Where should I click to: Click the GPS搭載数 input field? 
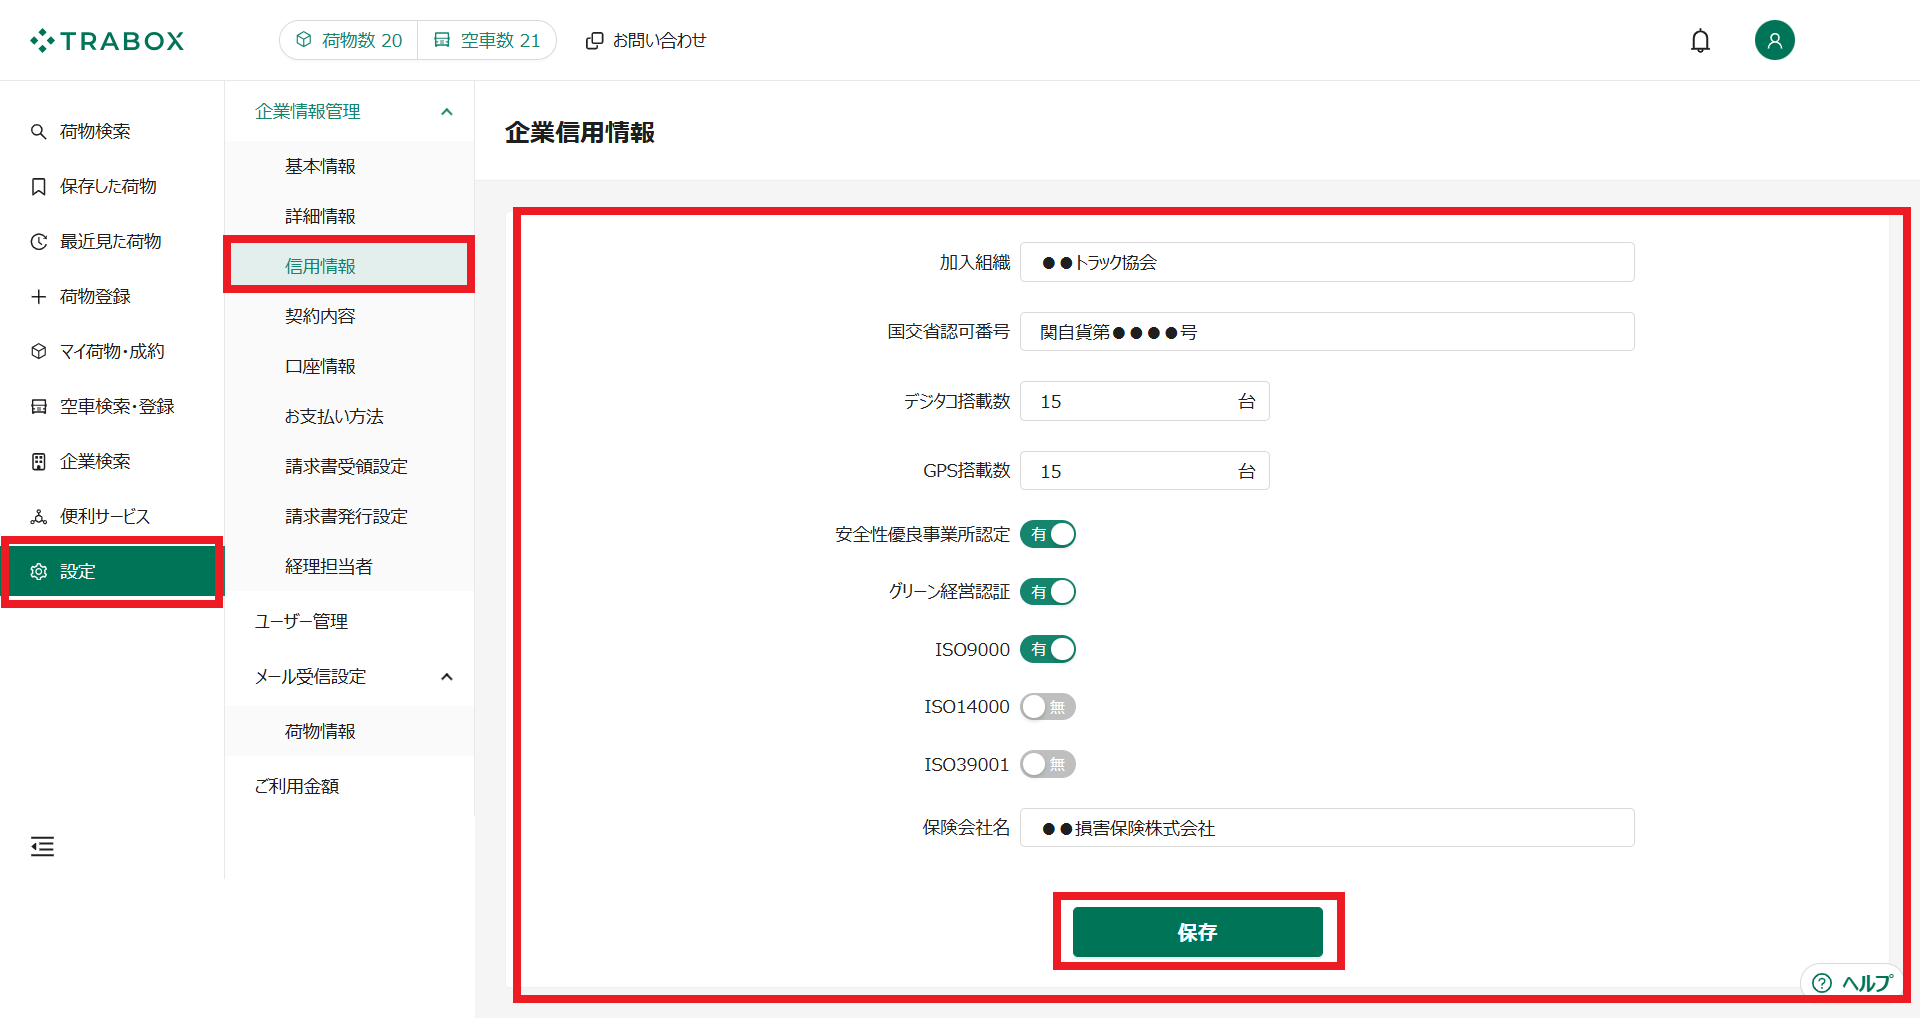[x=1145, y=471]
